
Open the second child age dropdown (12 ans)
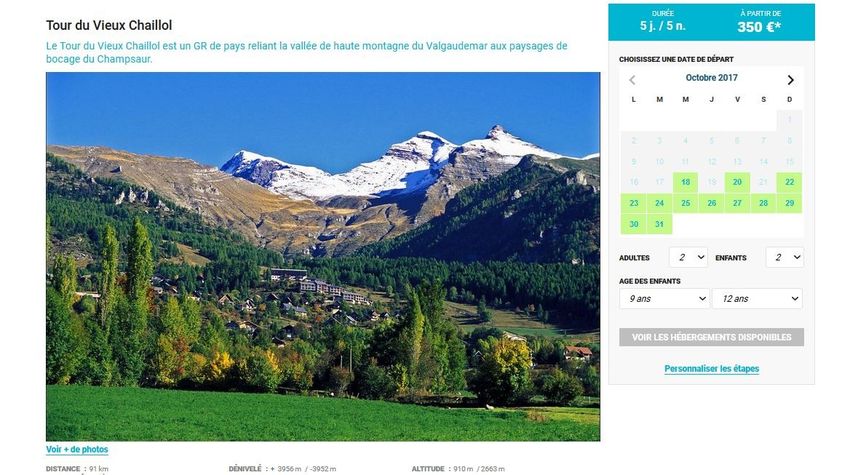click(757, 299)
